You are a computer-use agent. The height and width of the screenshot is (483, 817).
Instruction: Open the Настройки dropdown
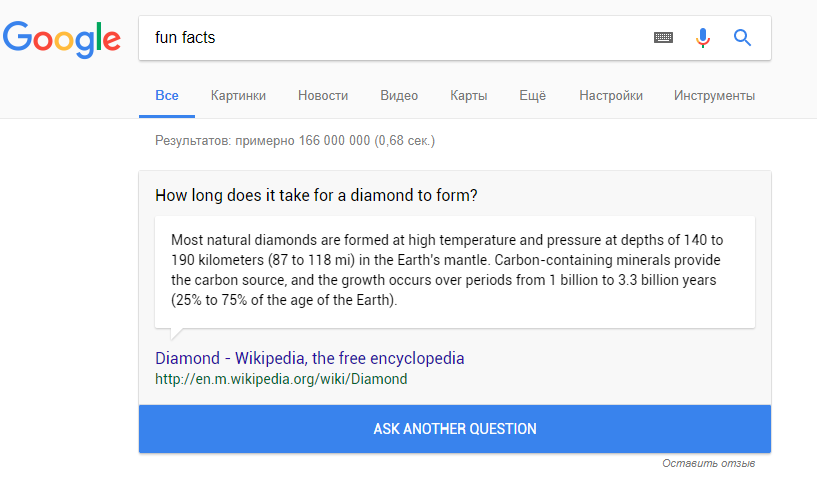pyautogui.click(x=611, y=96)
